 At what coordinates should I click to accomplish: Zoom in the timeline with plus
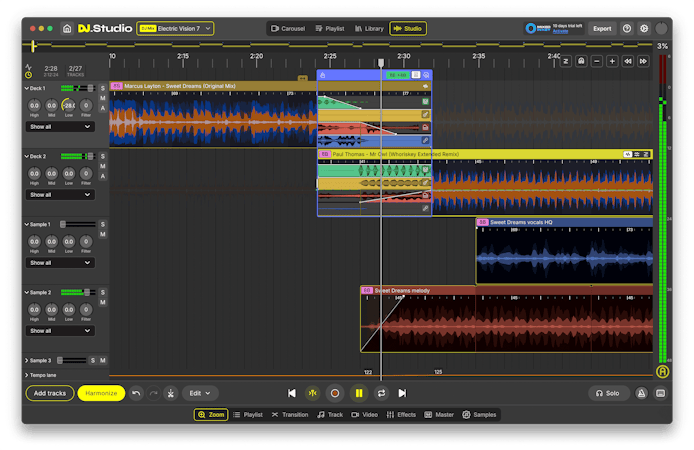(x=612, y=61)
